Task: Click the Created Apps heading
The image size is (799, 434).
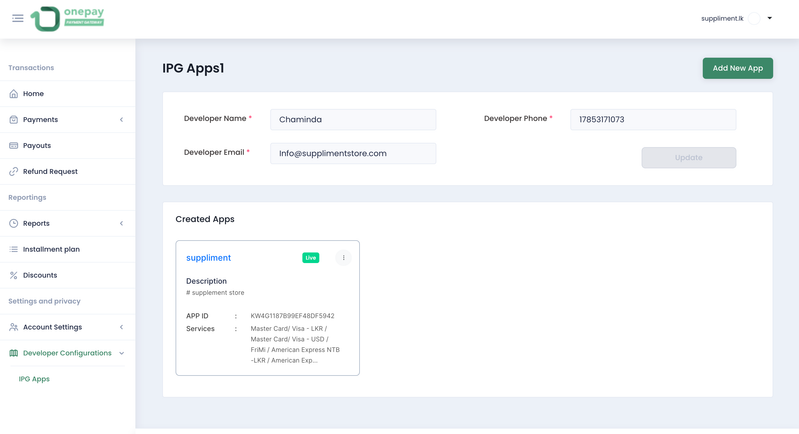Action: [x=205, y=219]
